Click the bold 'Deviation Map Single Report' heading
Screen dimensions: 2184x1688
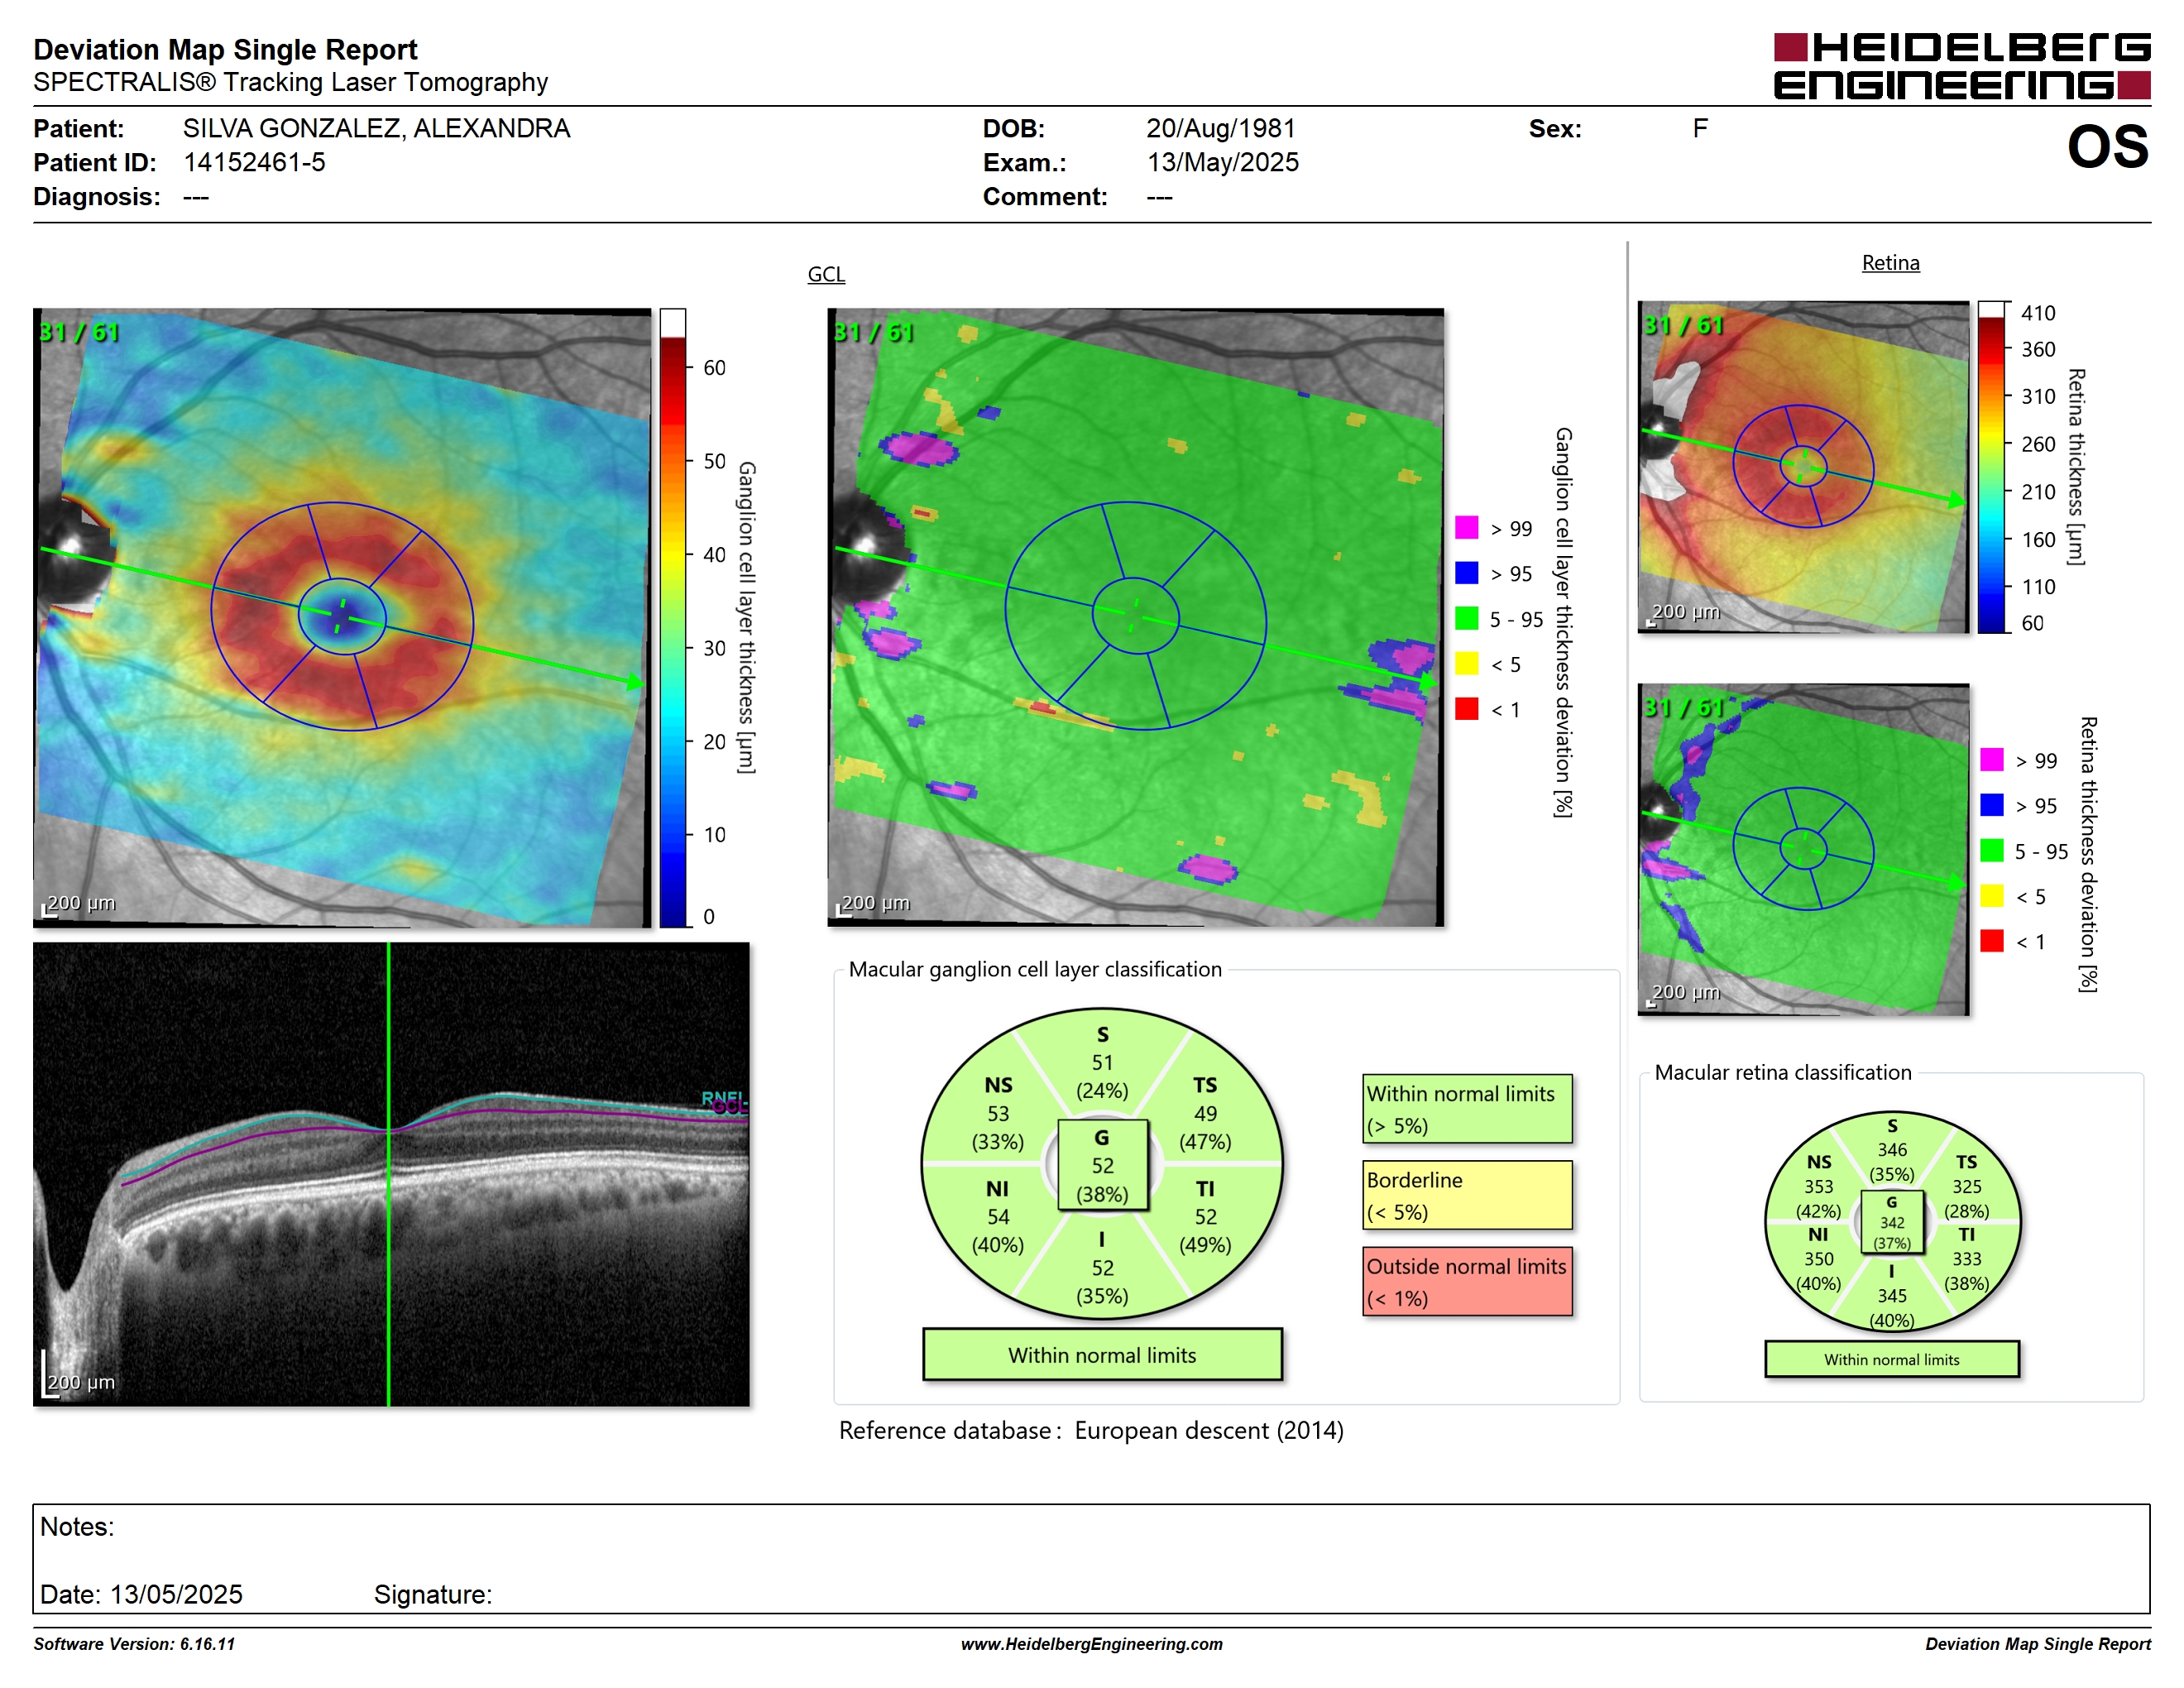pos(225,49)
